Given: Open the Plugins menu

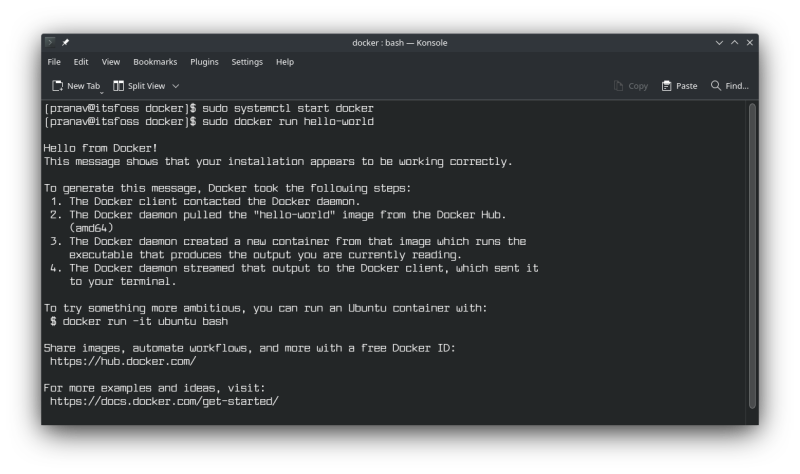Looking at the screenshot, I should [204, 62].
